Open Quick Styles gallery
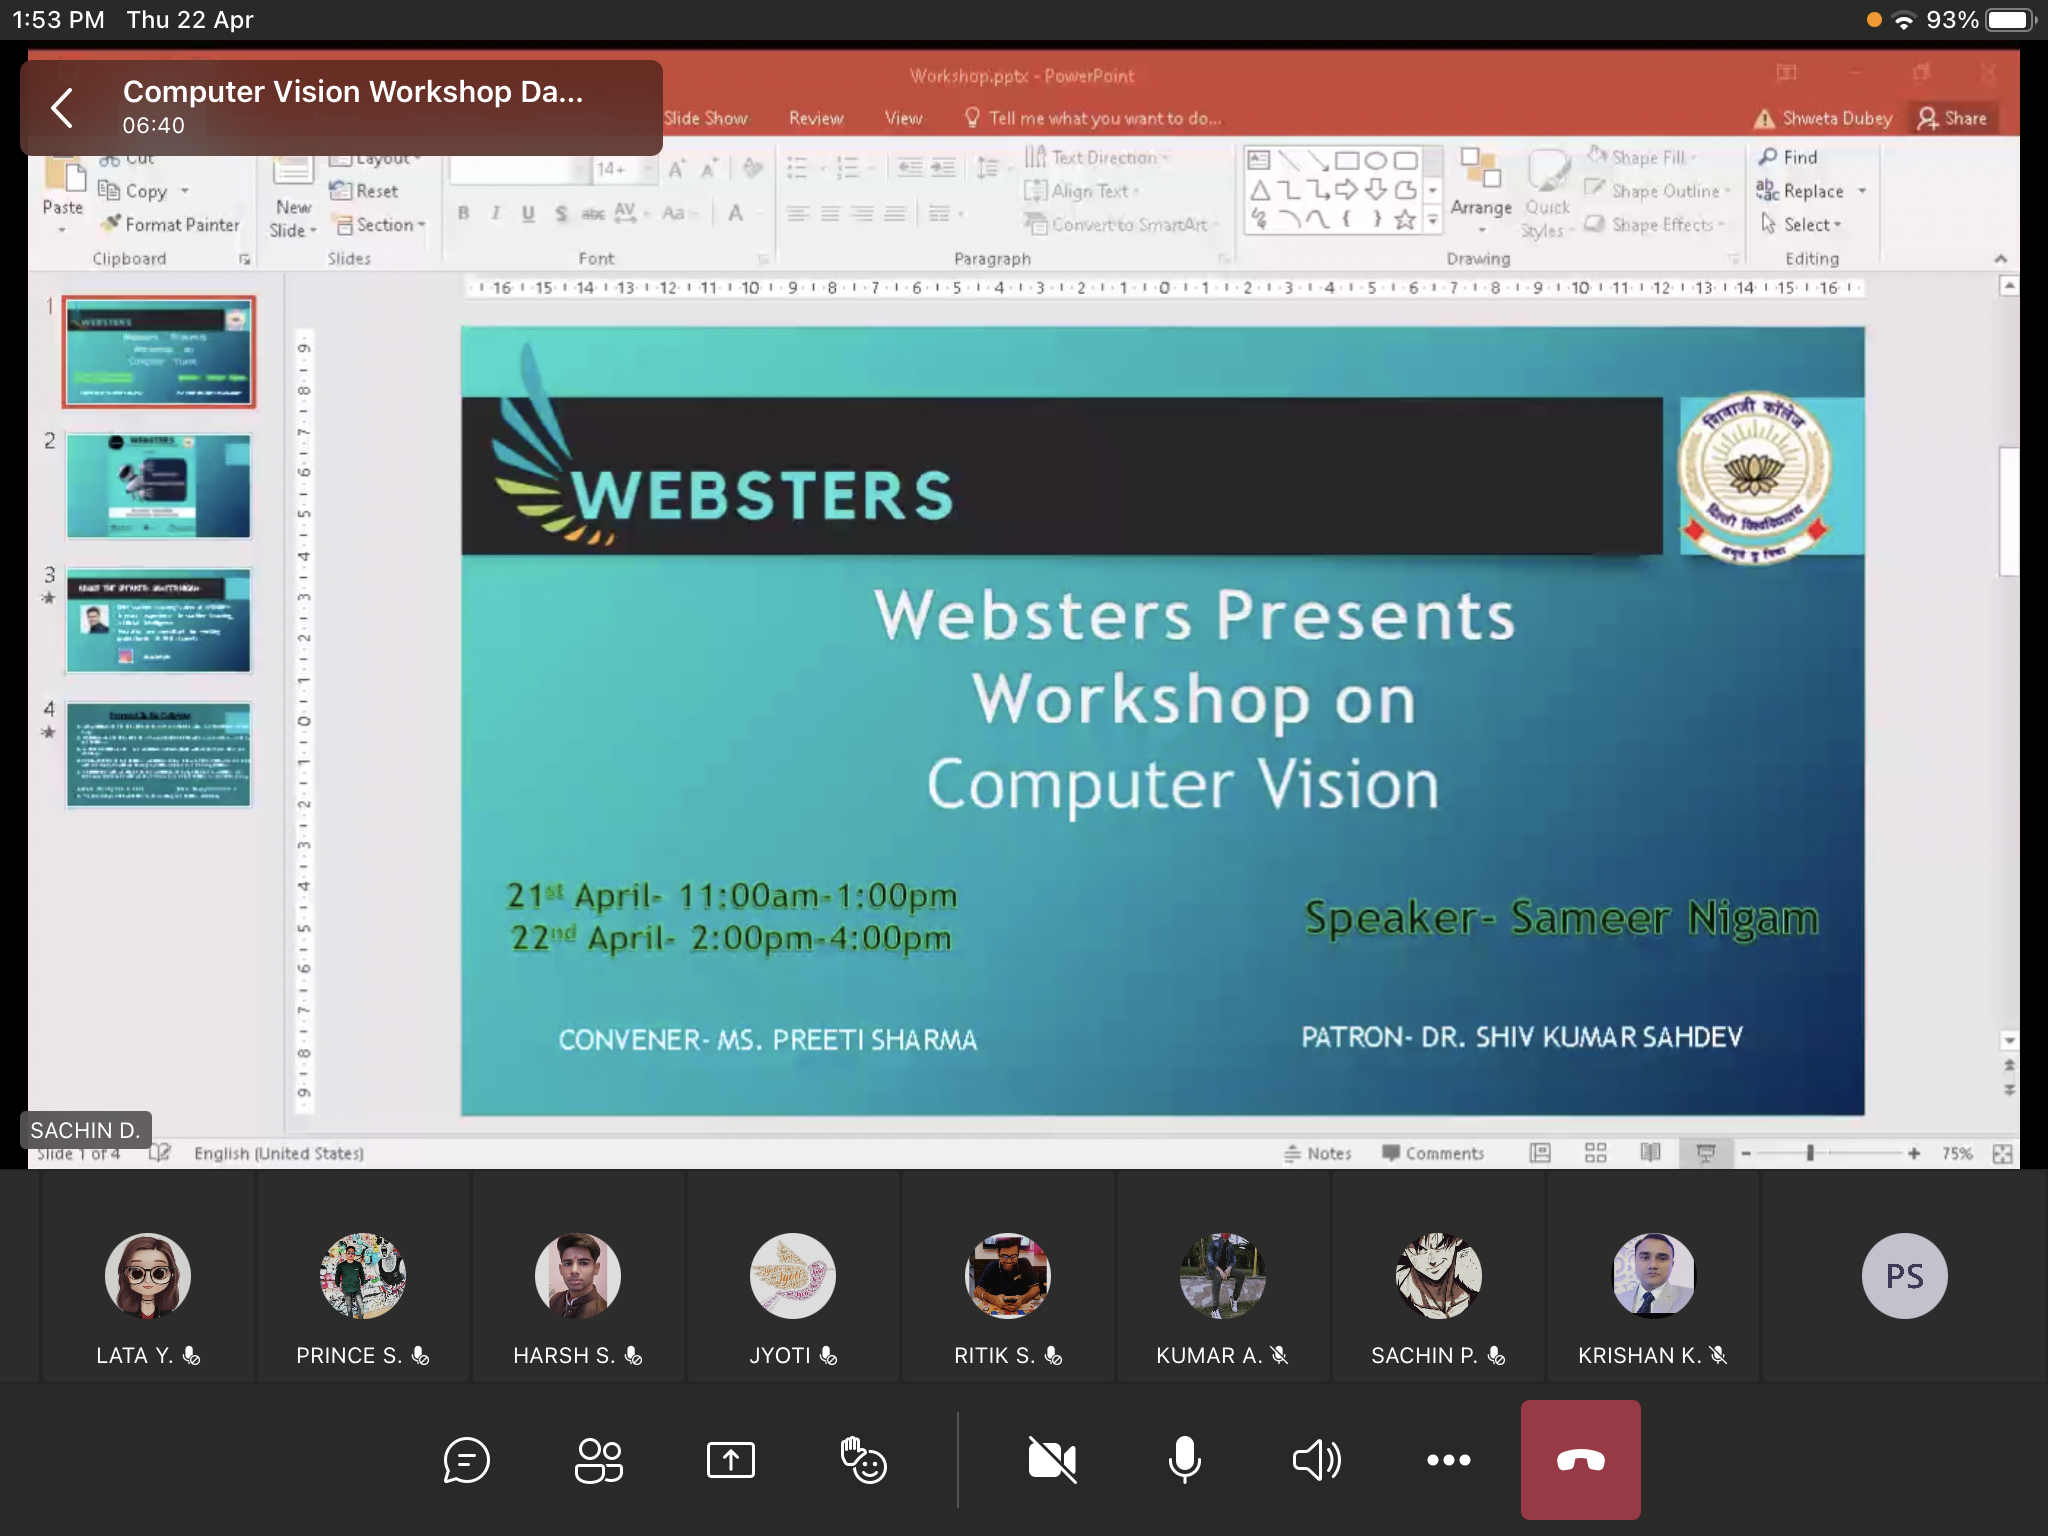This screenshot has height=1536, width=2048. tap(1547, 195)
